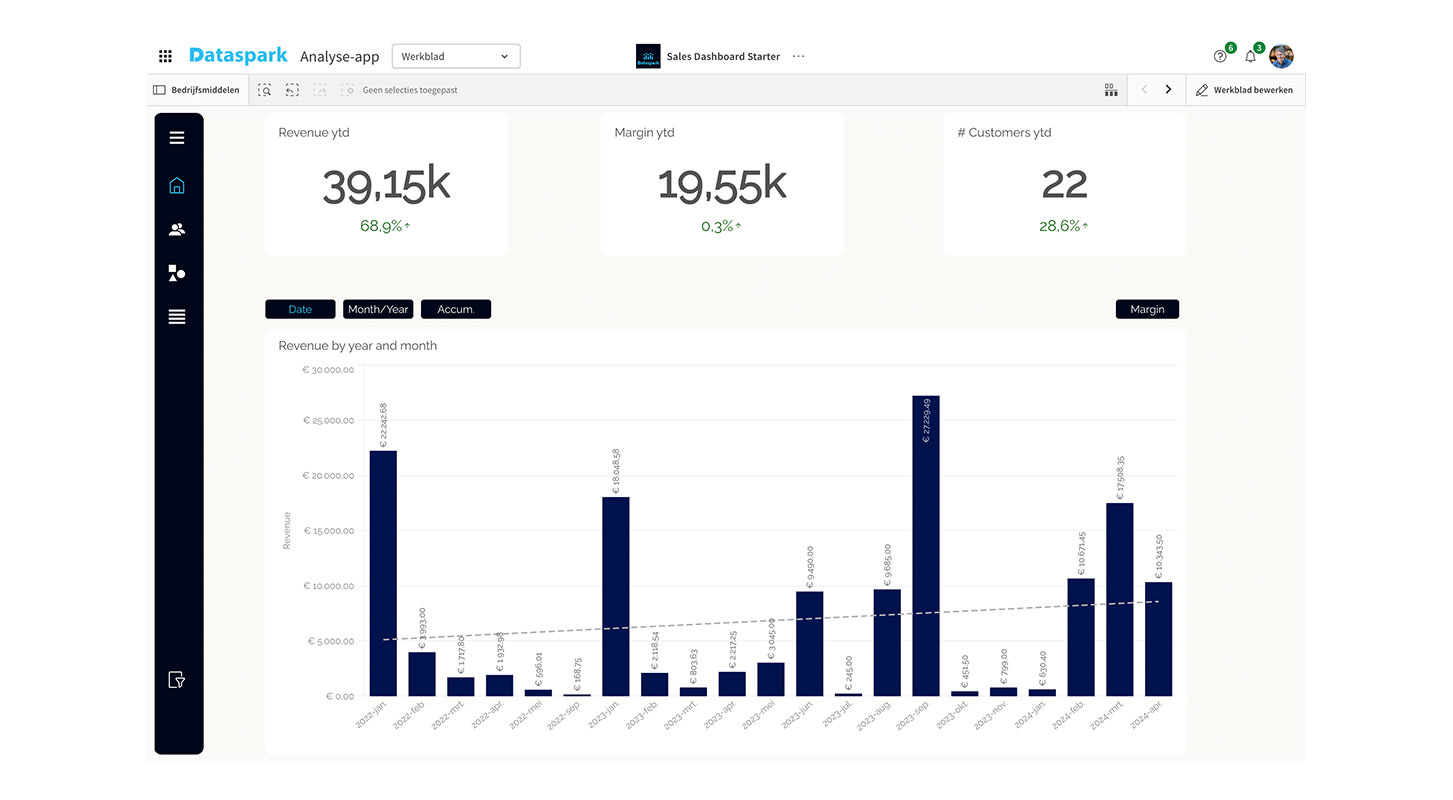Select the Home icon in the sidebar

pyautogui.click(x=177, y=185)
